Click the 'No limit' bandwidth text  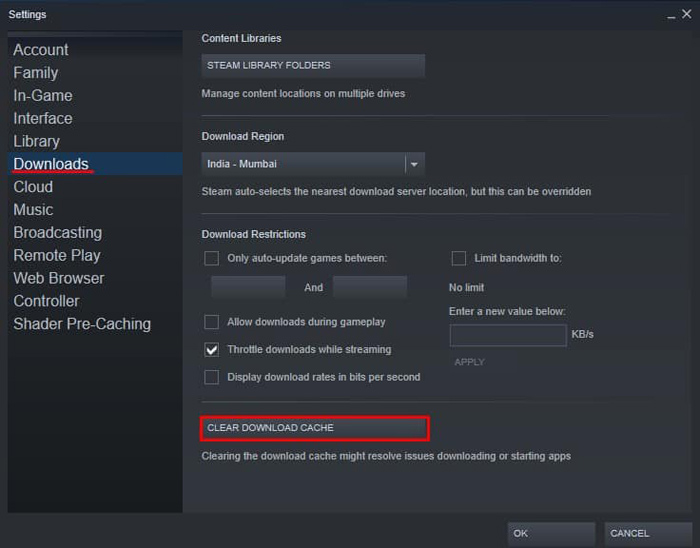[x=467, y=287]
